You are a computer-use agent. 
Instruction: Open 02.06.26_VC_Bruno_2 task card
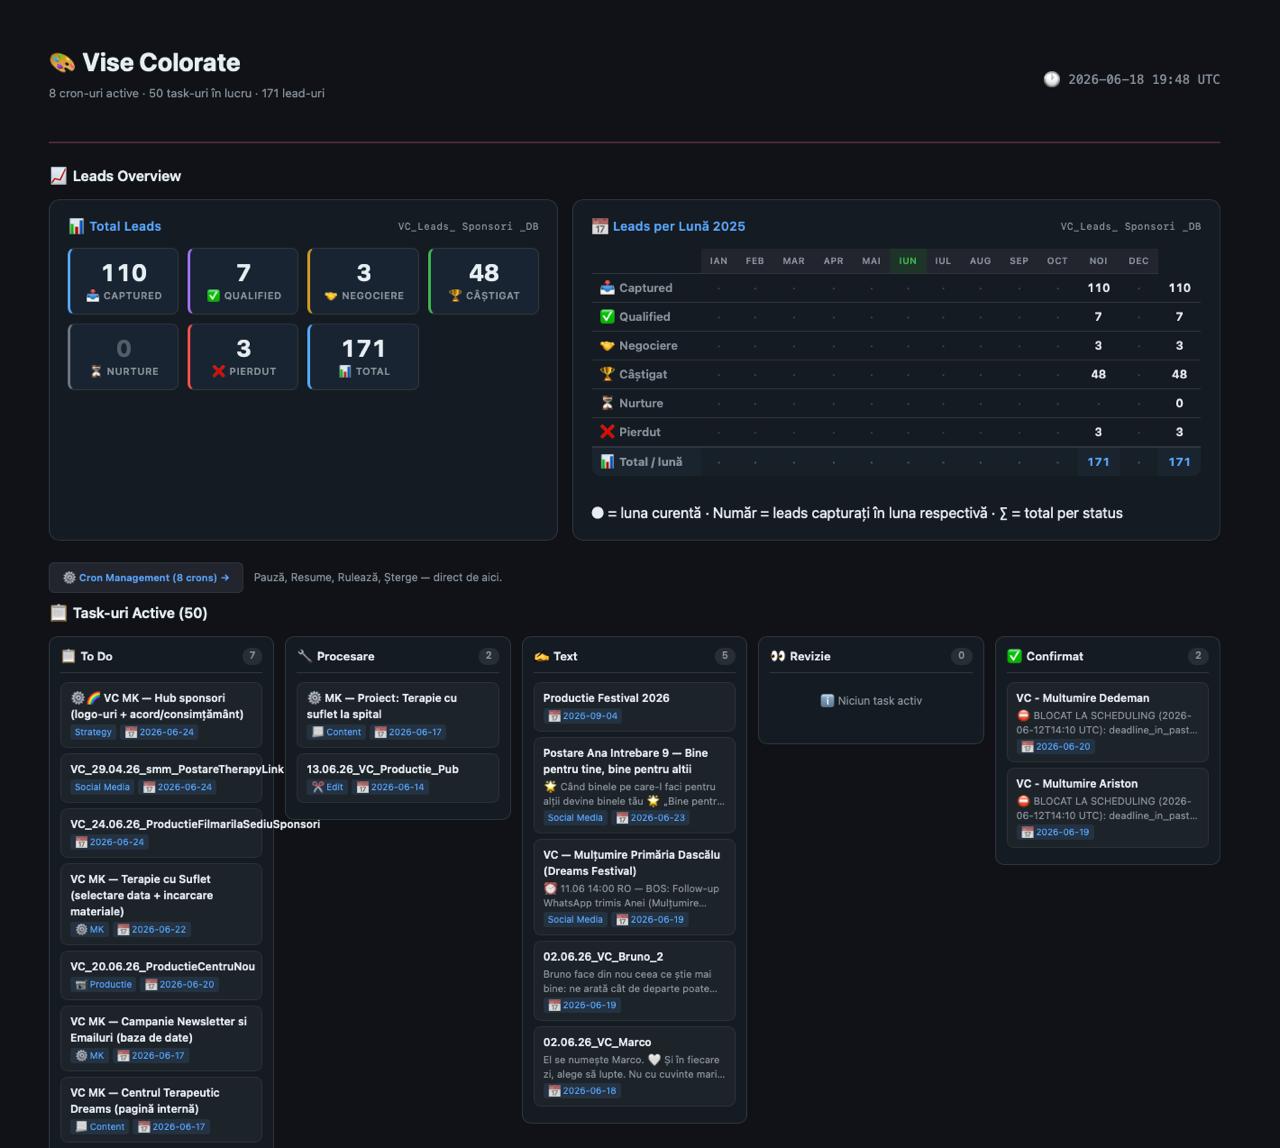pos(634,981)
